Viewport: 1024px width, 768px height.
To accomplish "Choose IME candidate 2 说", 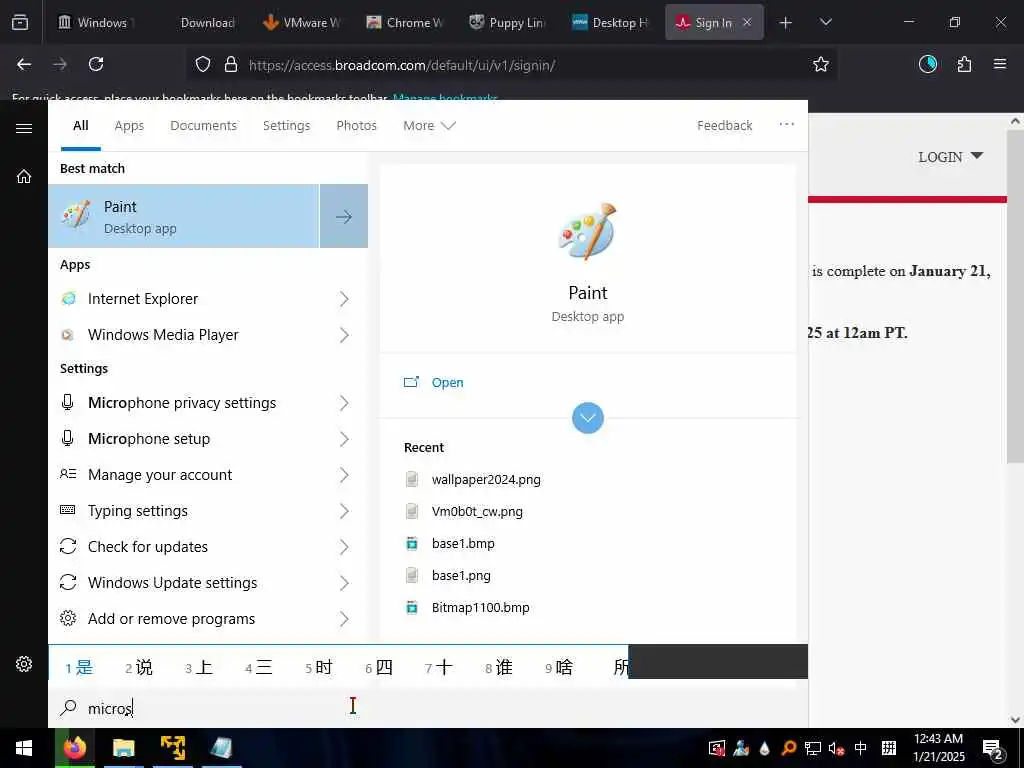I will click(138, 667).
